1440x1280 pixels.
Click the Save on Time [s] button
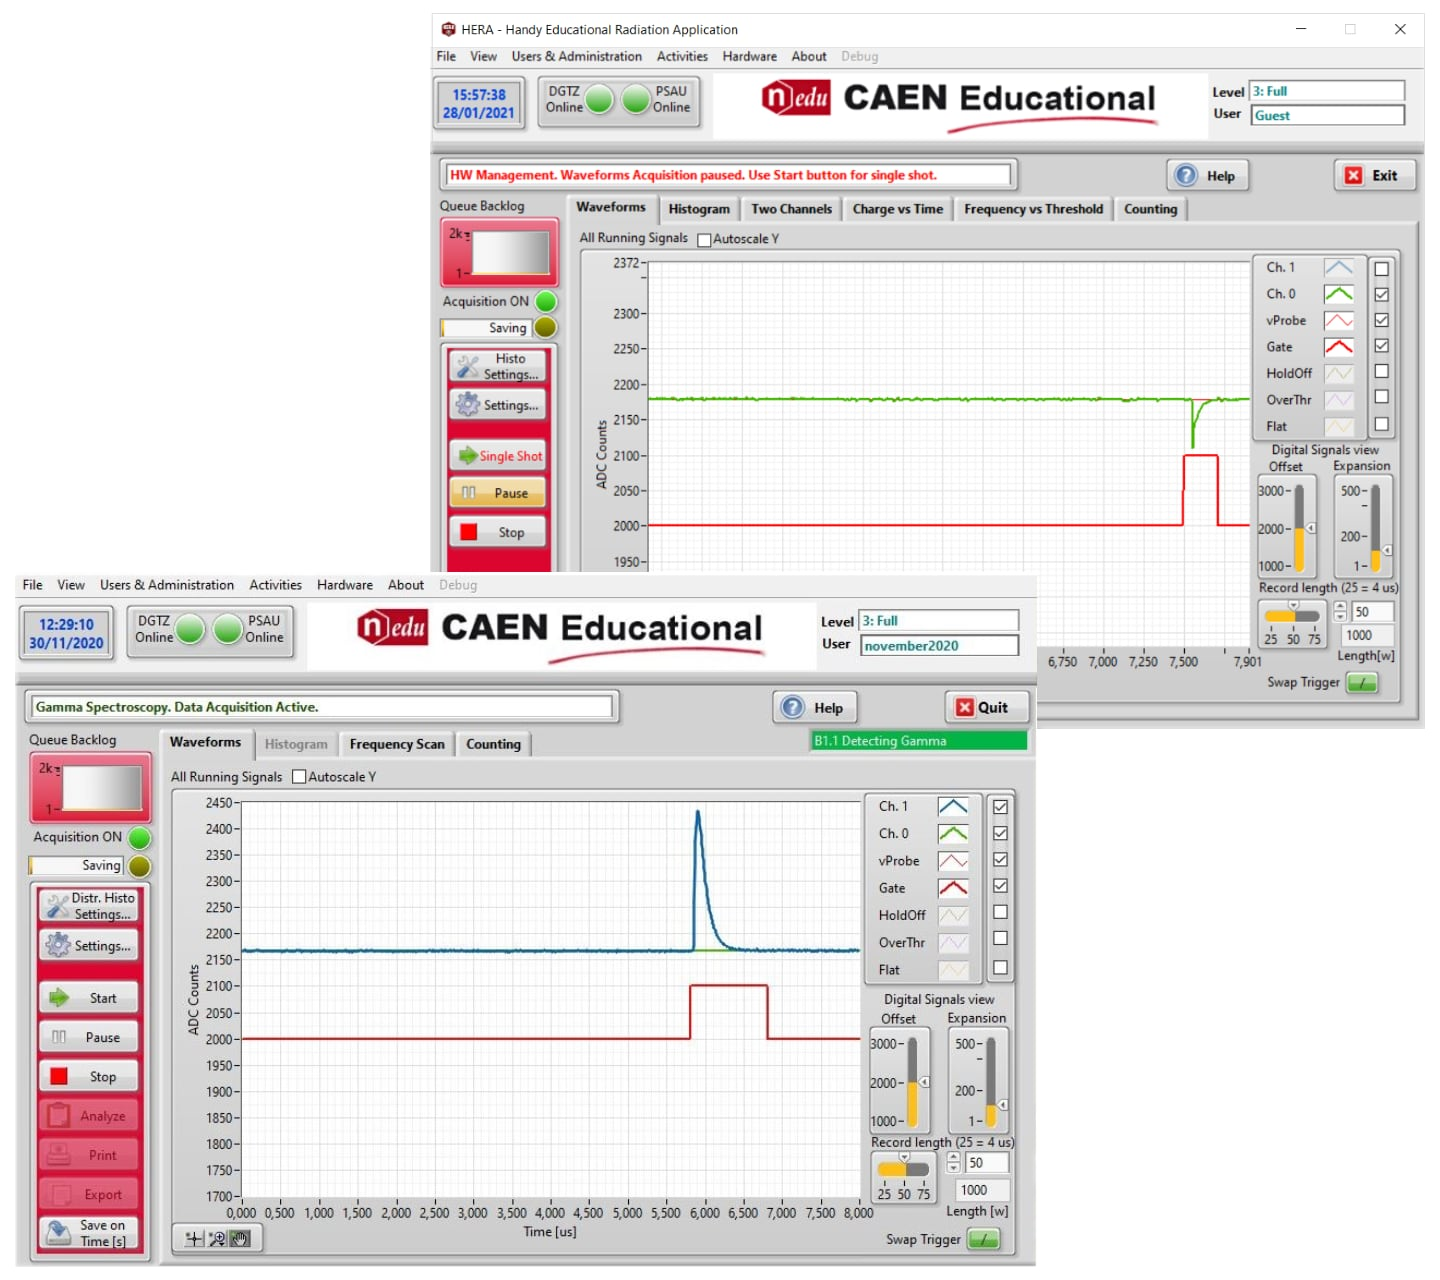click(88, 1233)
